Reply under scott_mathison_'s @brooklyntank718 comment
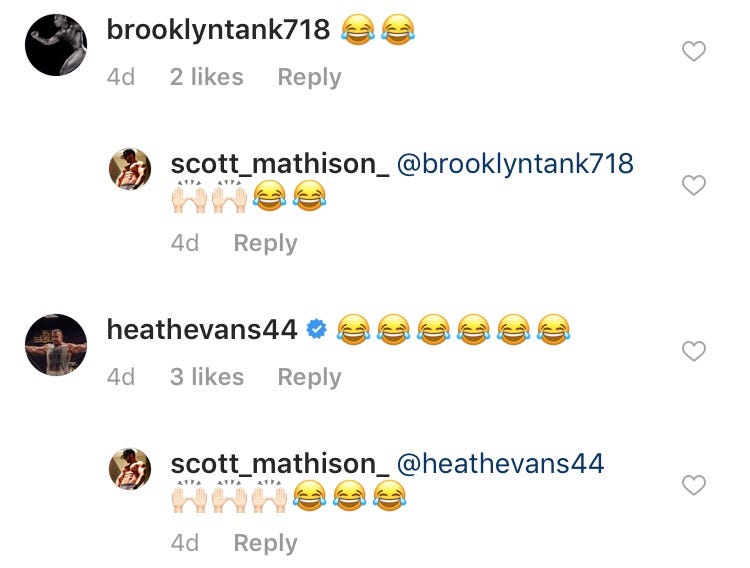The image size is (750, 568). coord(265,243)
